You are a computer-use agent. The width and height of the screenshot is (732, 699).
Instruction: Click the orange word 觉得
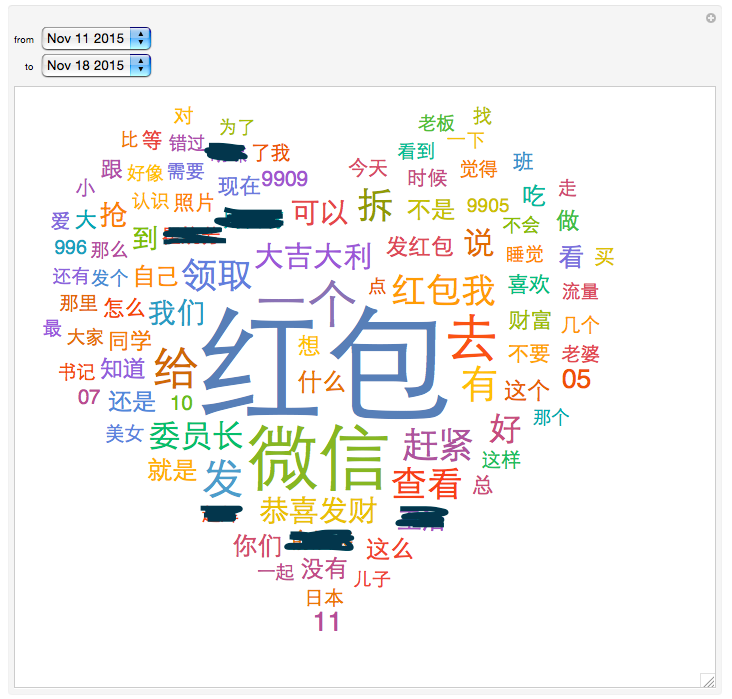click(479, 169)
